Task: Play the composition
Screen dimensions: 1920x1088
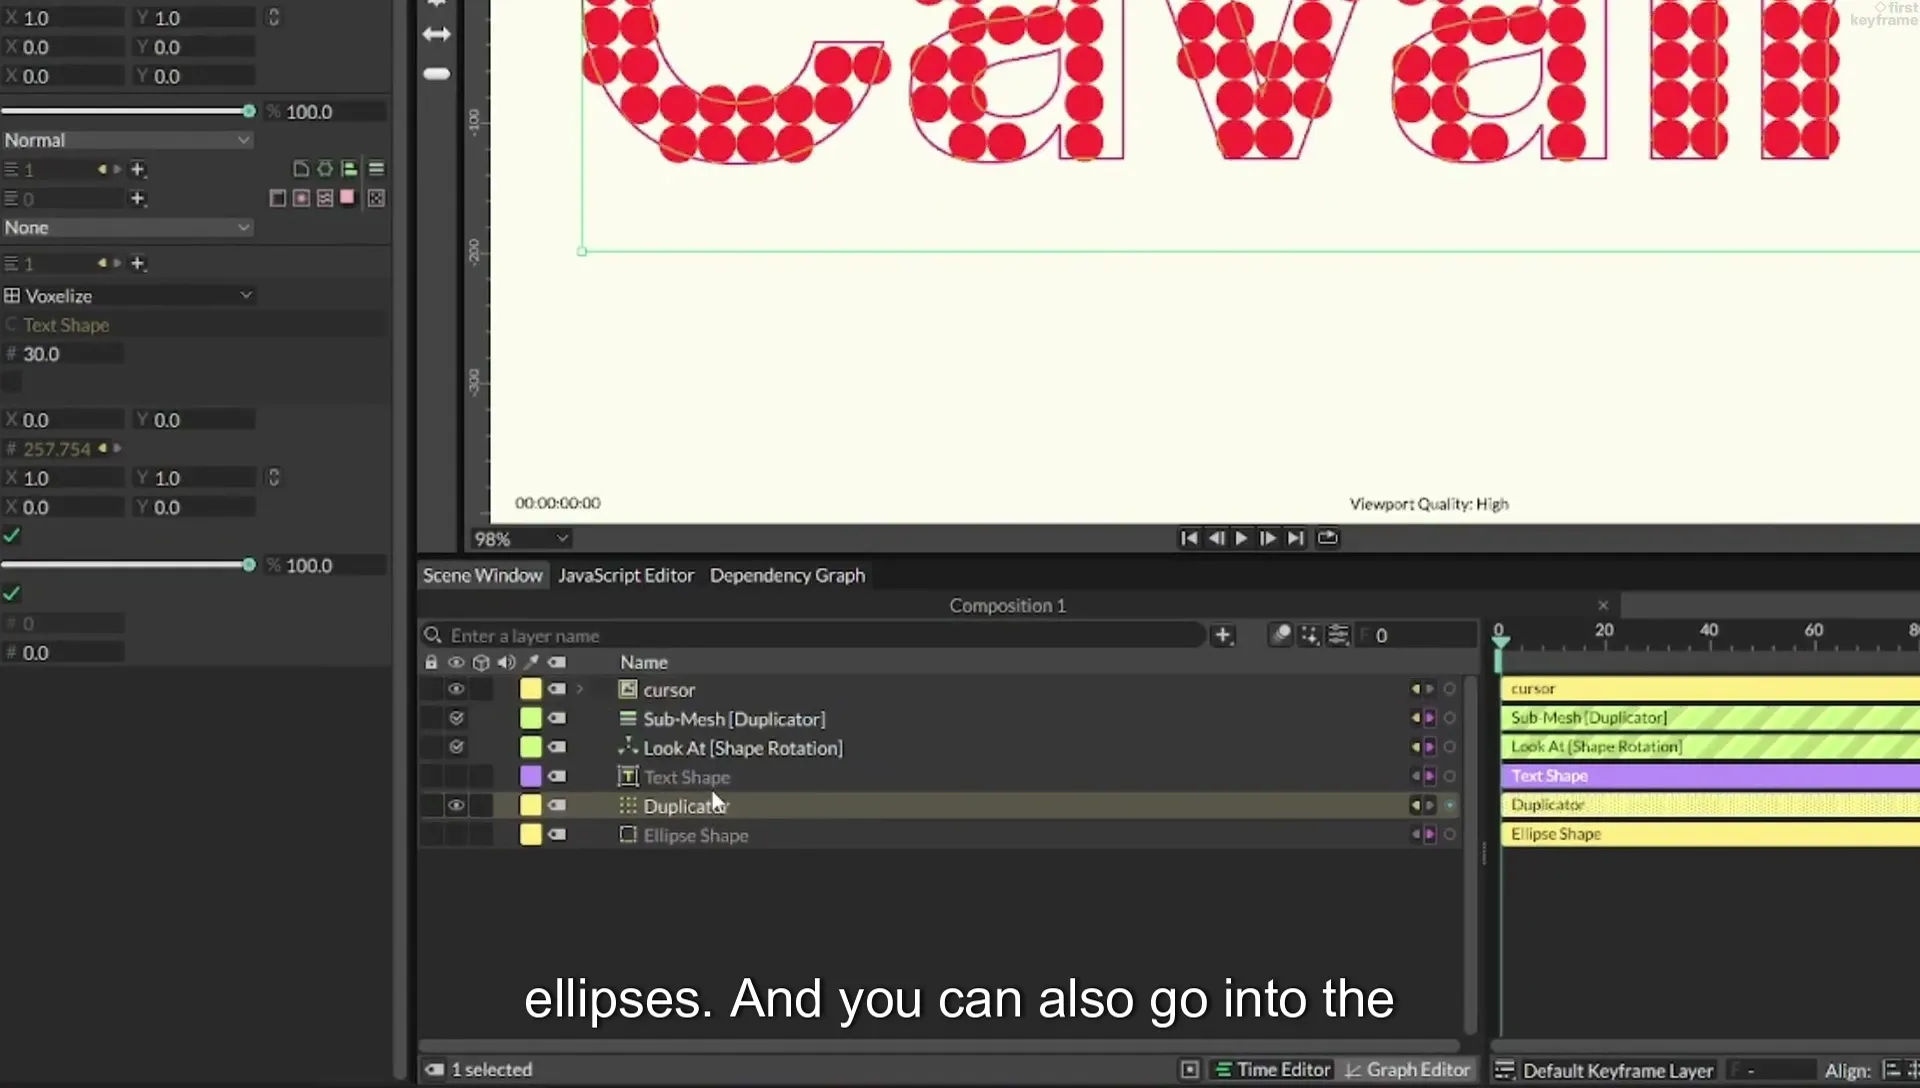Action: coord(1241,538)
